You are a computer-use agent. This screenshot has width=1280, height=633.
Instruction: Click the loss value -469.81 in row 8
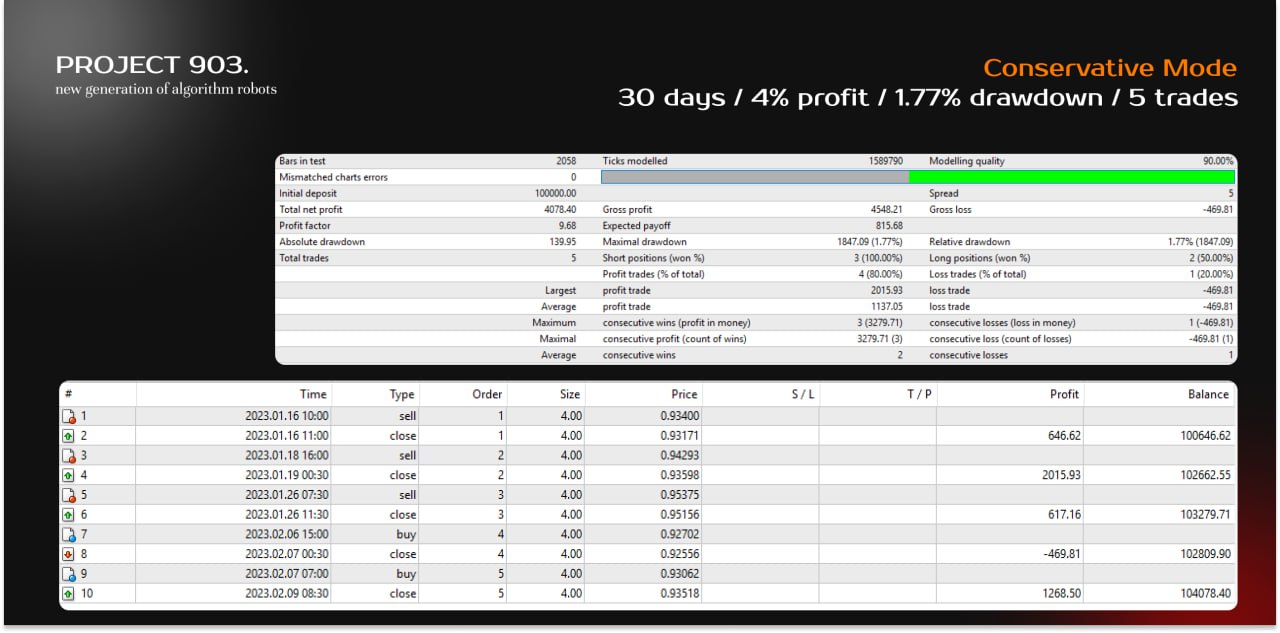[x=1060, y=554]
